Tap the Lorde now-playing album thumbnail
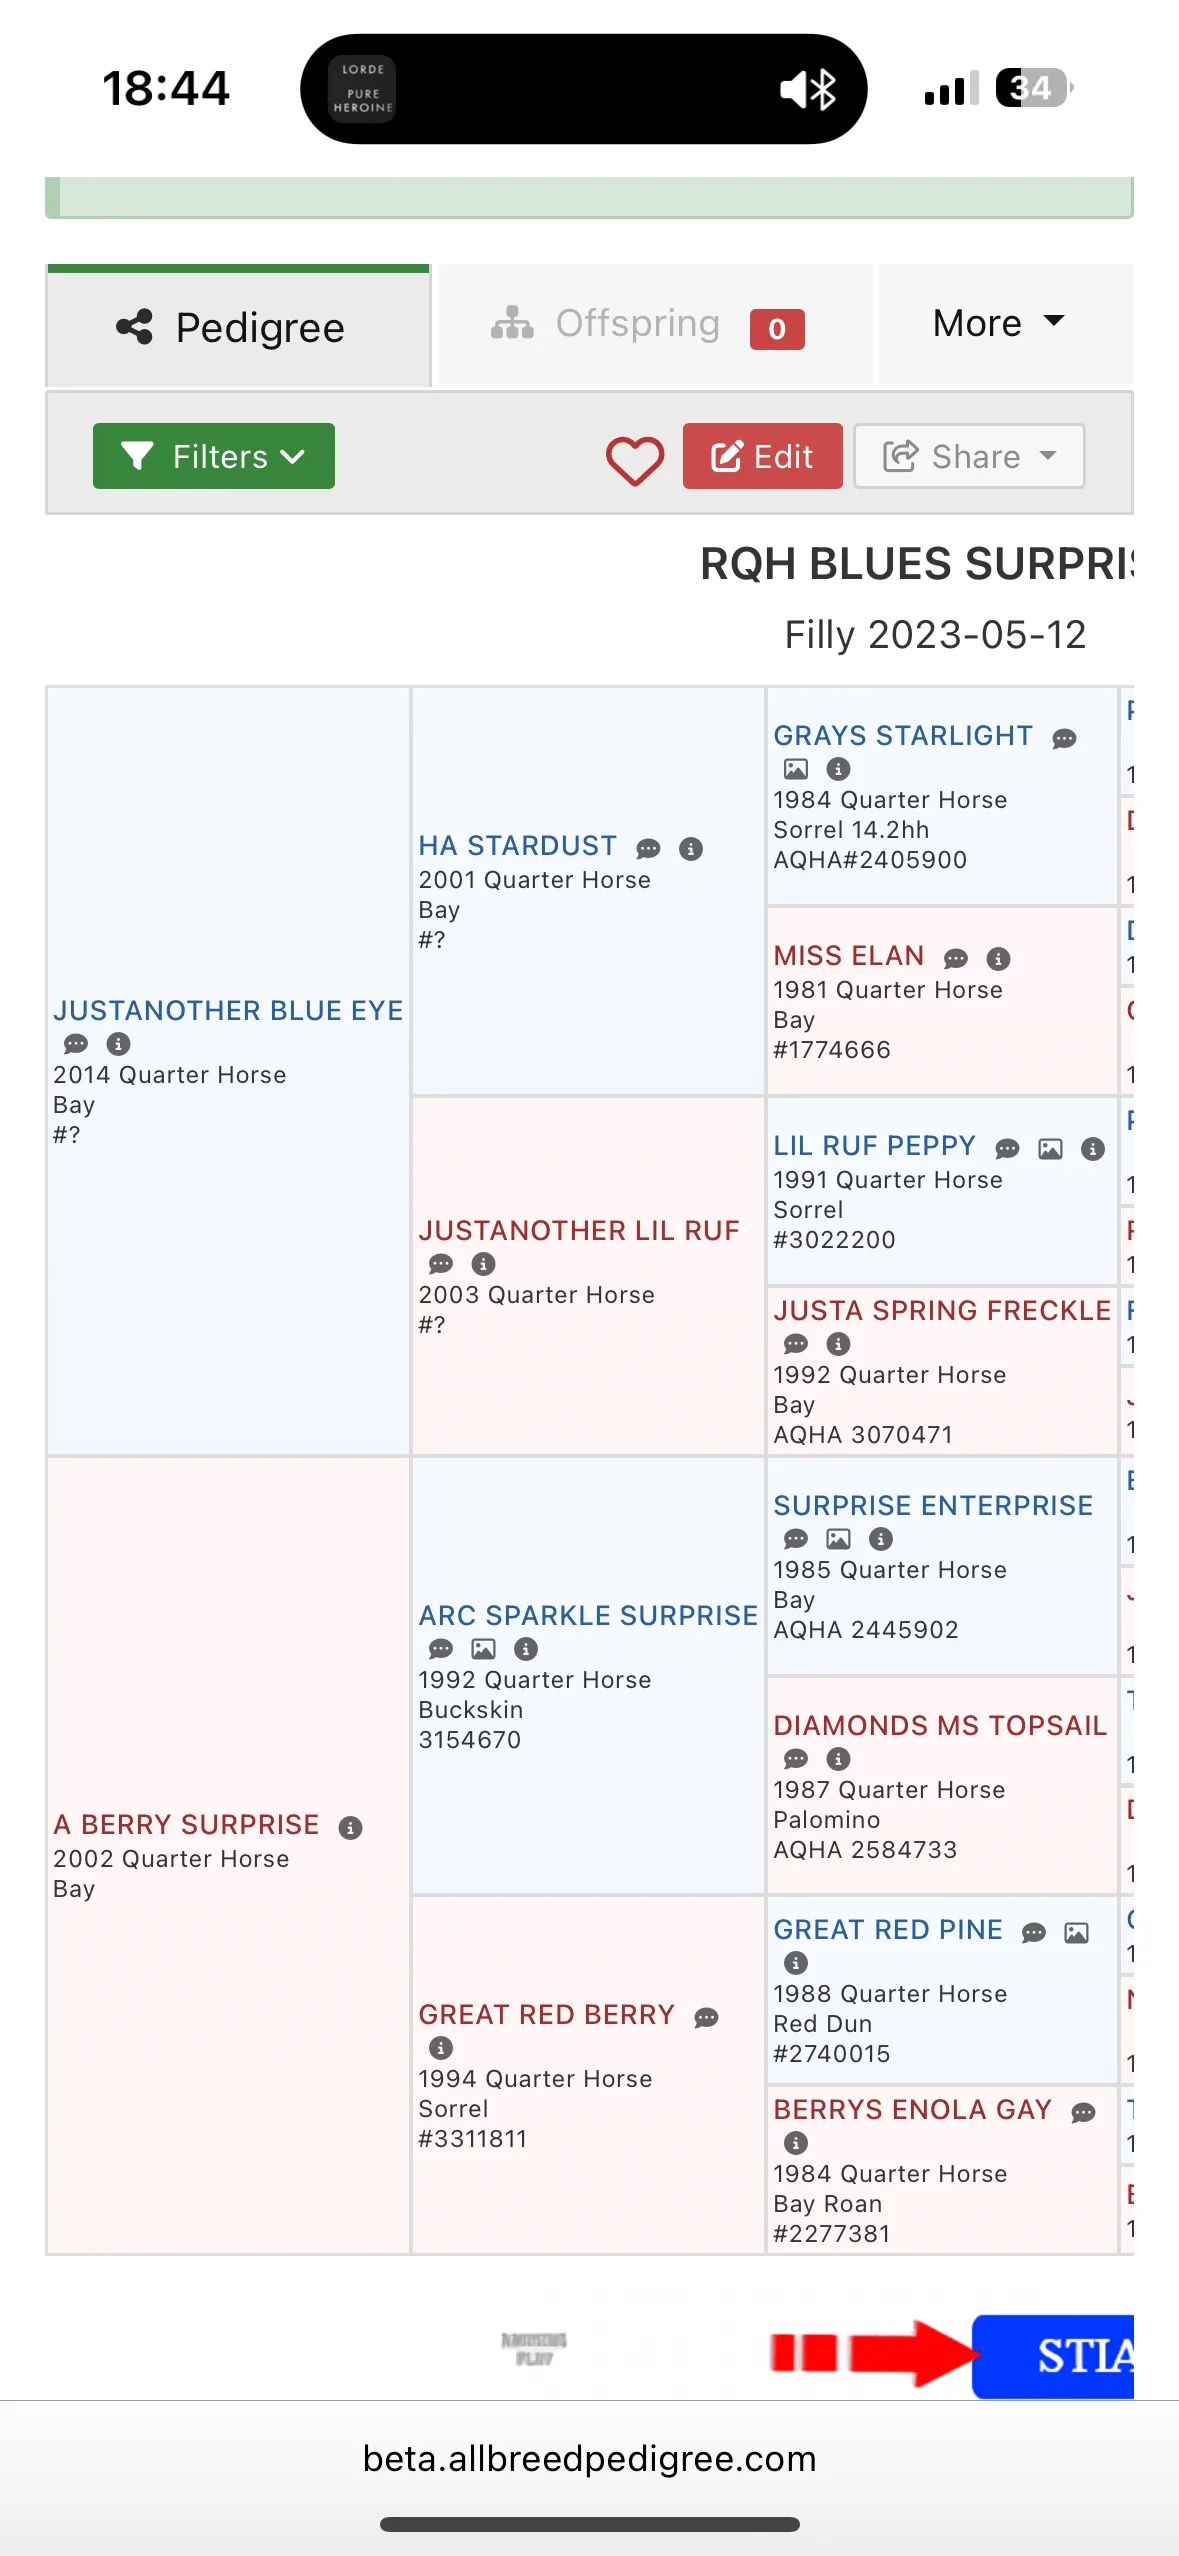This screenshot has height=2556, width=1179. pos(363,89)
